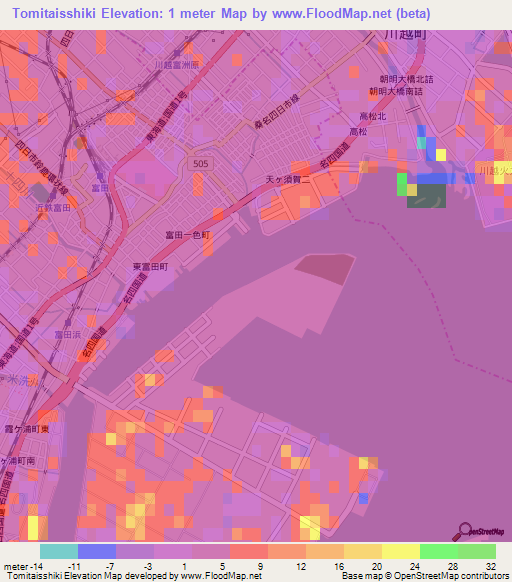Click the 朝明大橋南詰 label
512x582 pixels.
(x=396, y=91)
